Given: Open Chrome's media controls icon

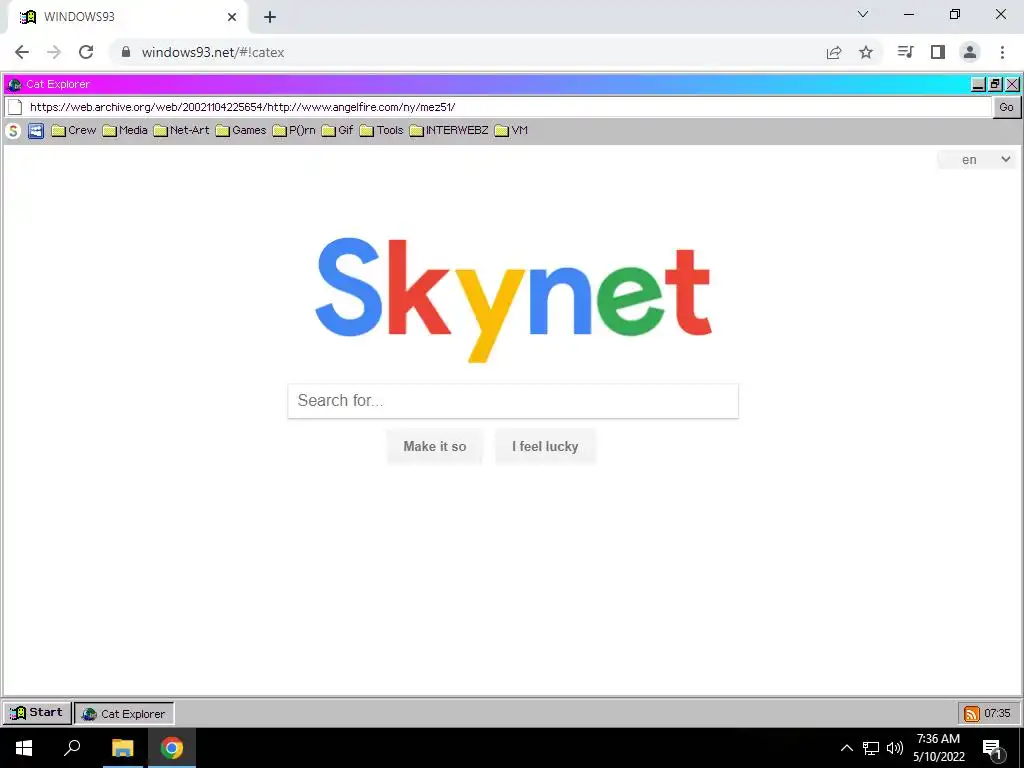Looking at the screenshot, I should click(x=906, y=52).
